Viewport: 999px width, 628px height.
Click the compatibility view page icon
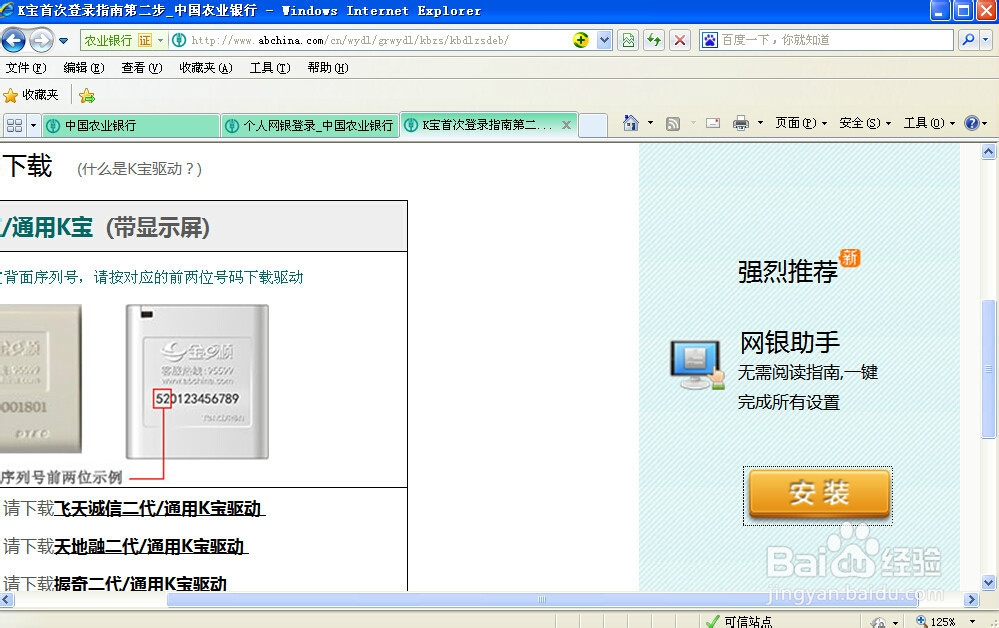pyautogui.click(x=628, y=40)
